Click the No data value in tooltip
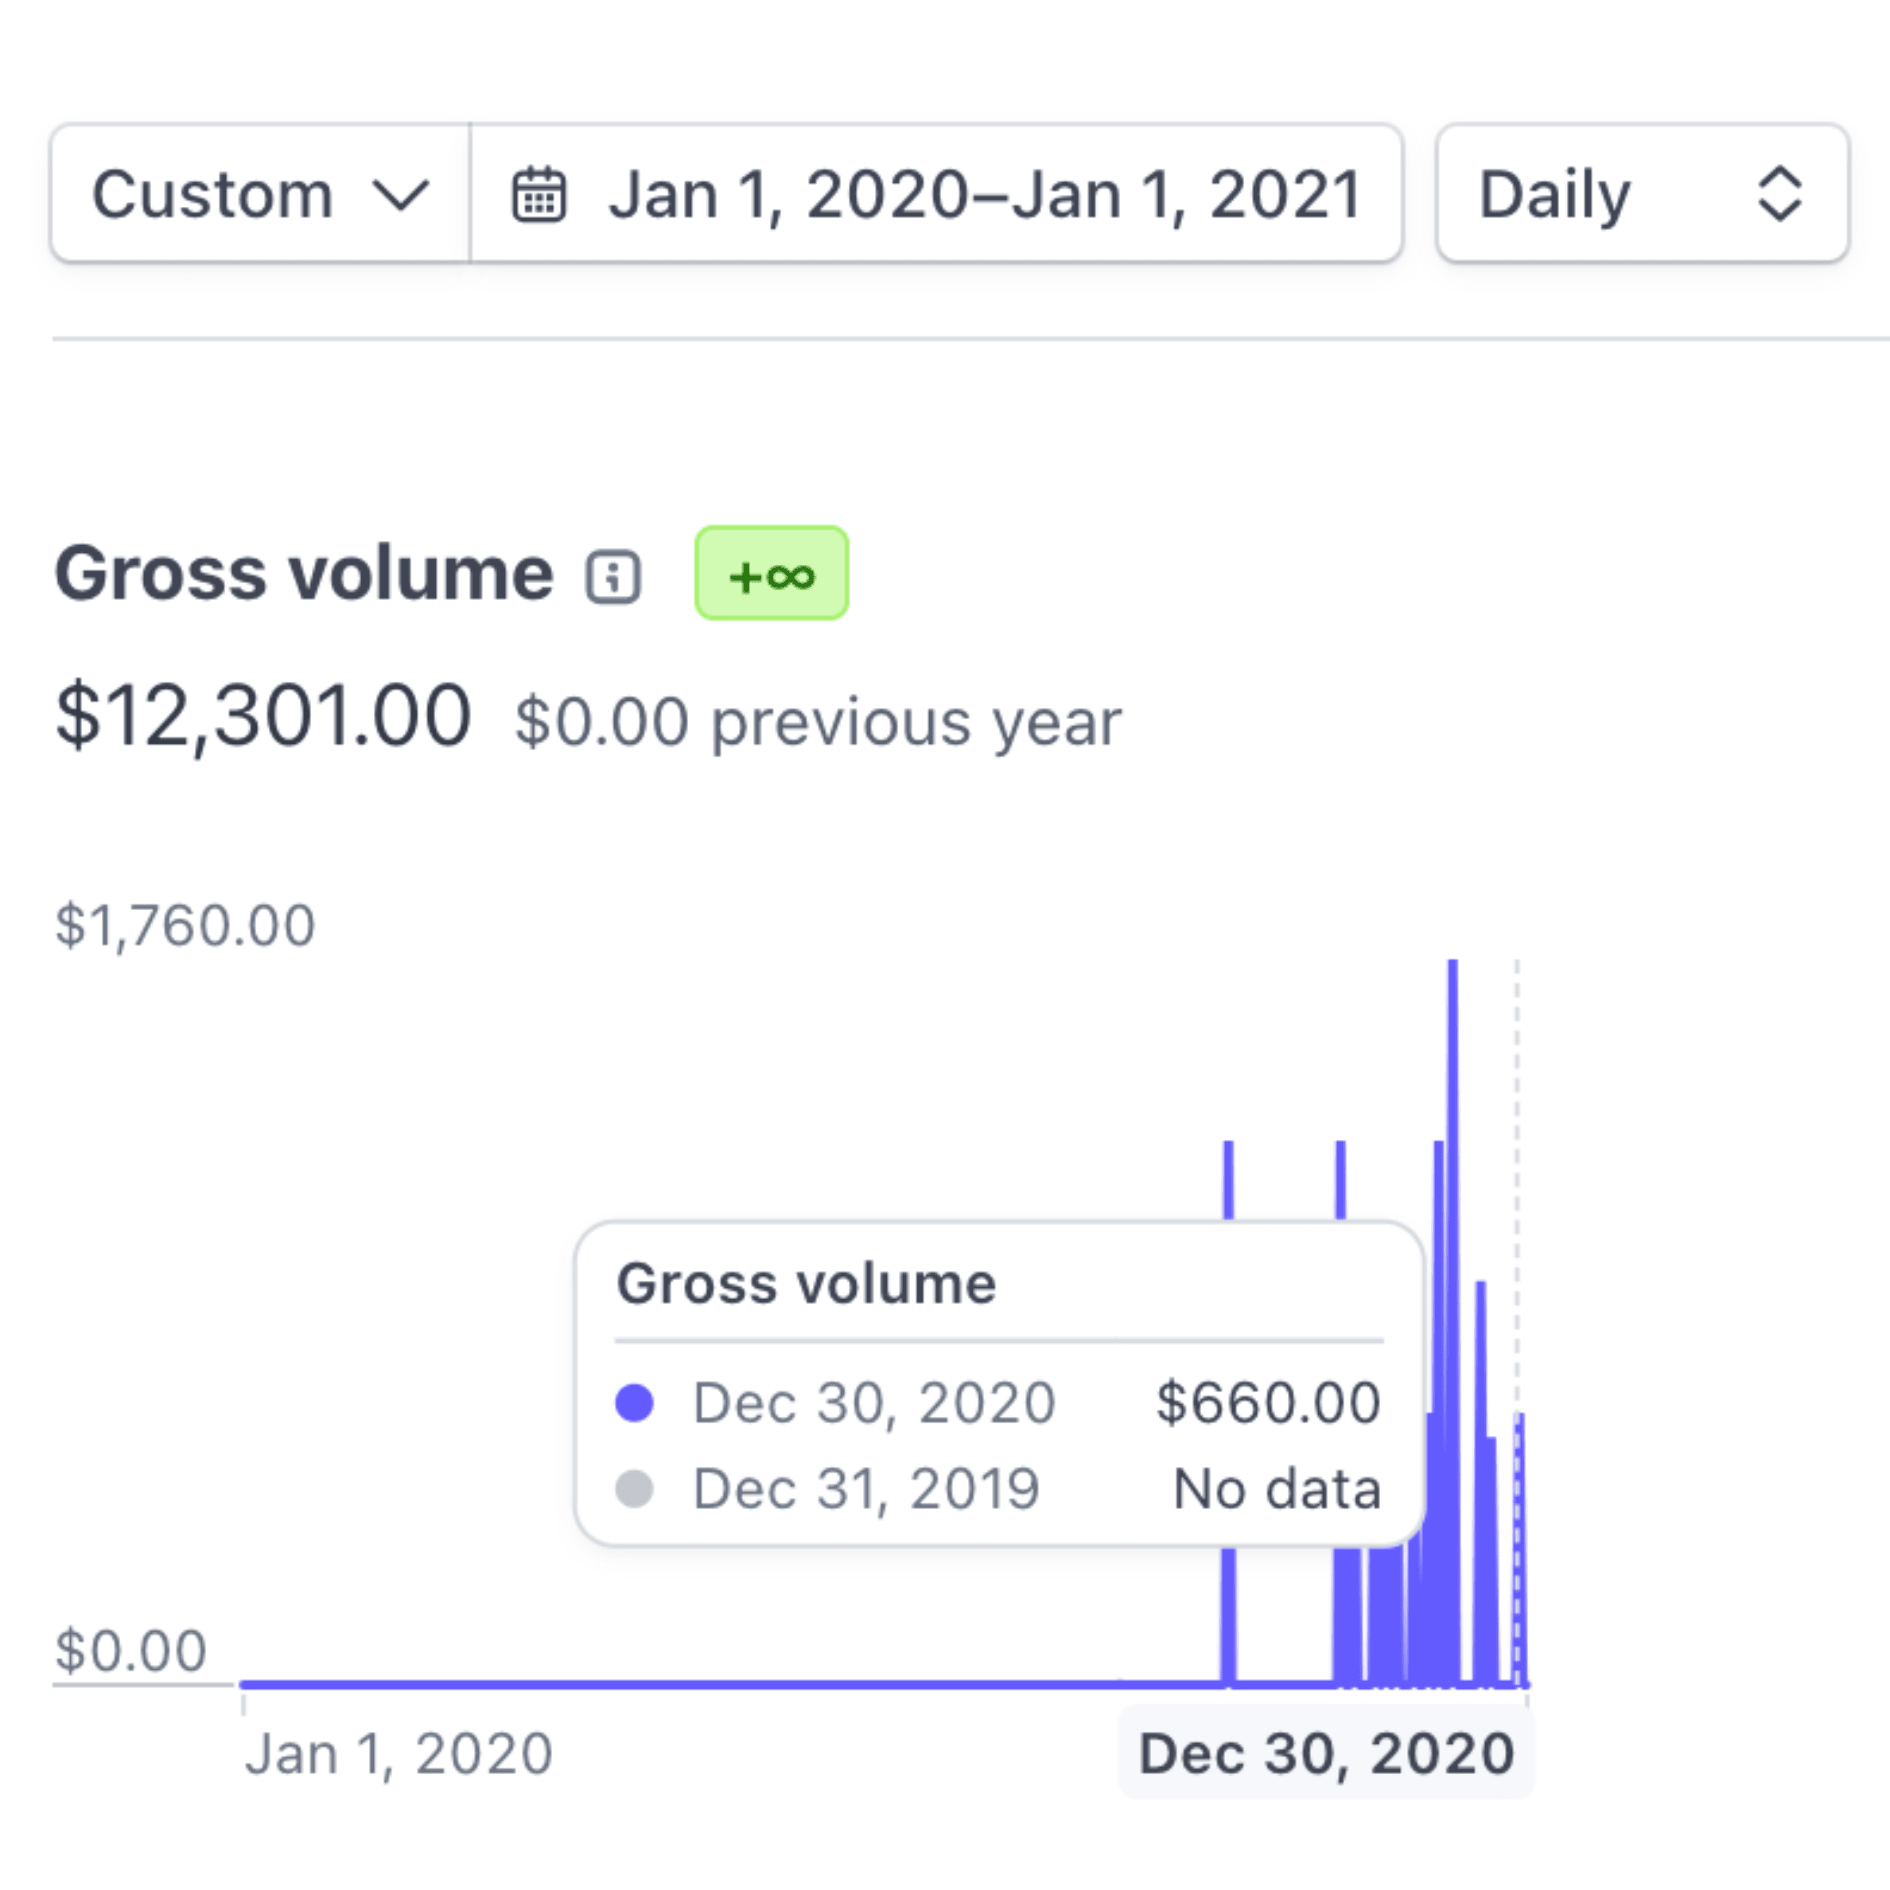Image resolution: width=1890 pixels, height=1890 pixels. tap(1277, 1488)
